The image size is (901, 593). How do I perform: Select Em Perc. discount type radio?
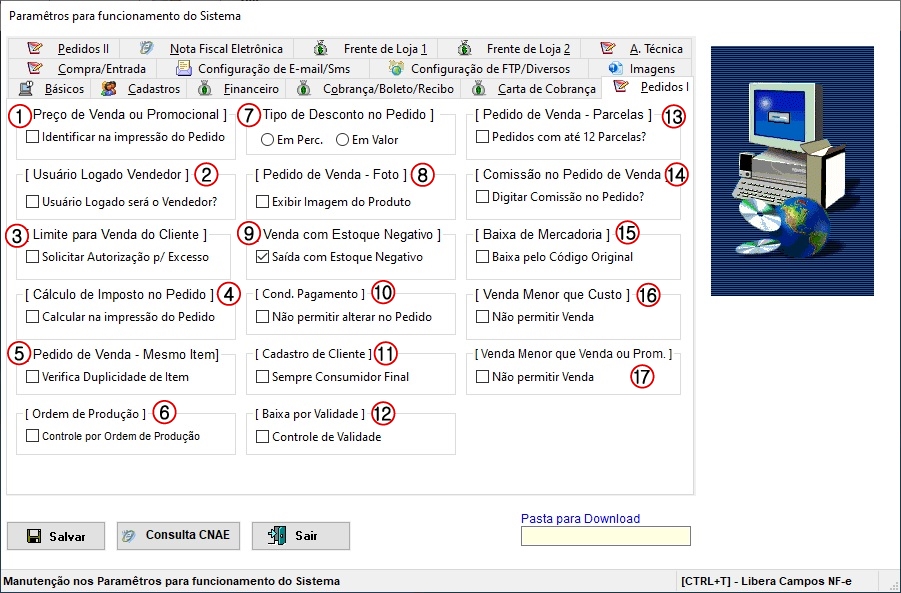[268, 140]
